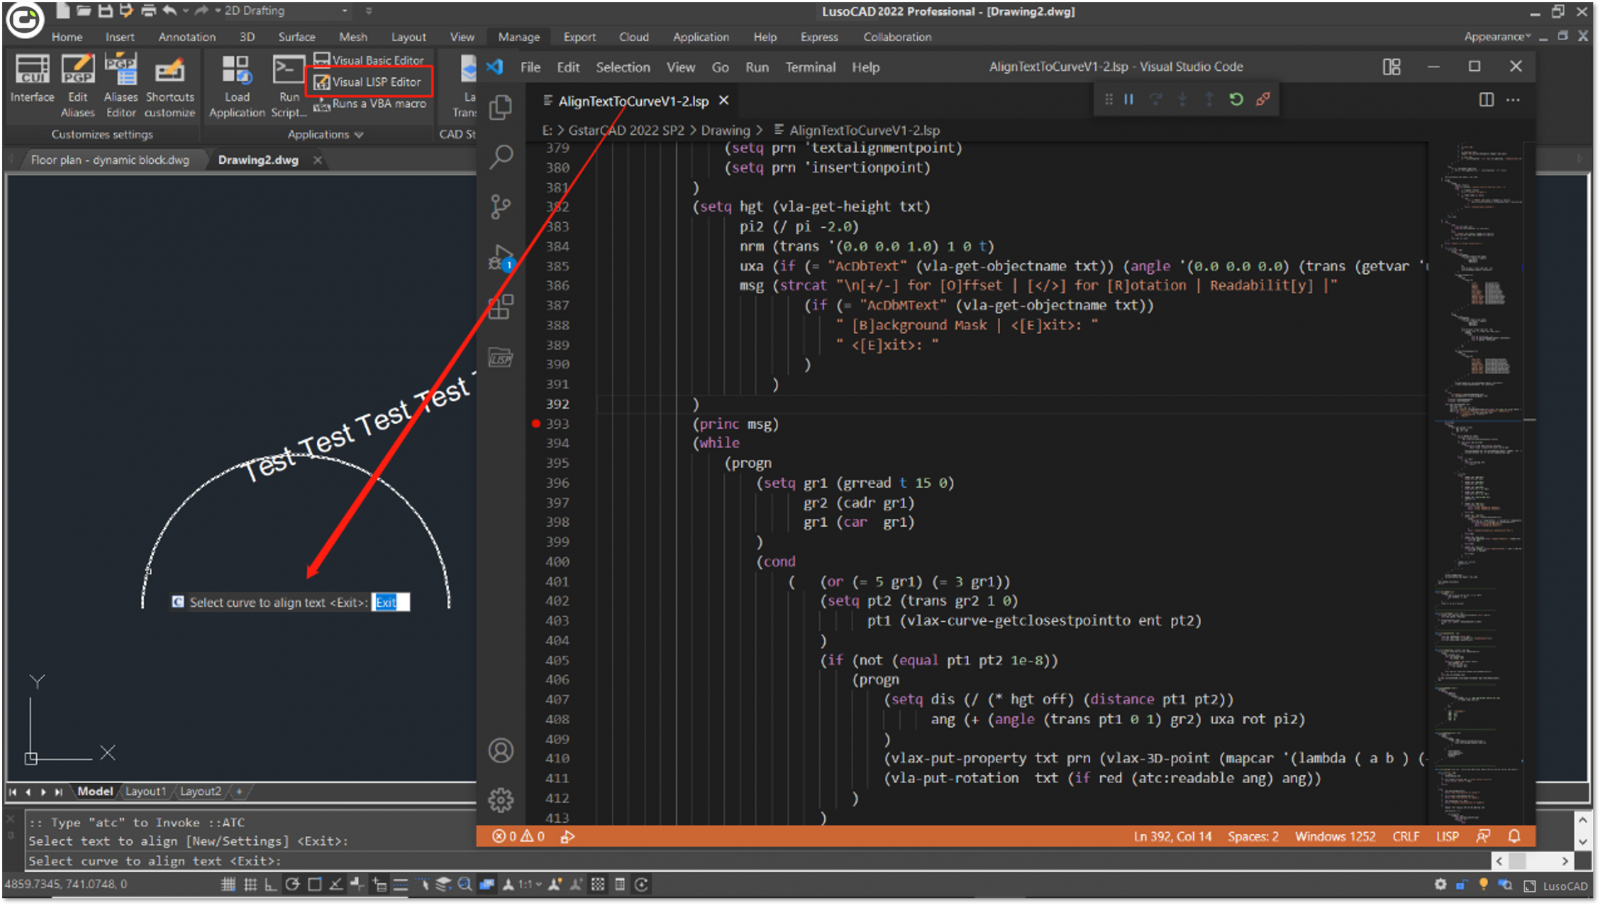Click LISP language mode in status bar
The height and width of the screenshot is (905, 1600).
point(1447,836)
